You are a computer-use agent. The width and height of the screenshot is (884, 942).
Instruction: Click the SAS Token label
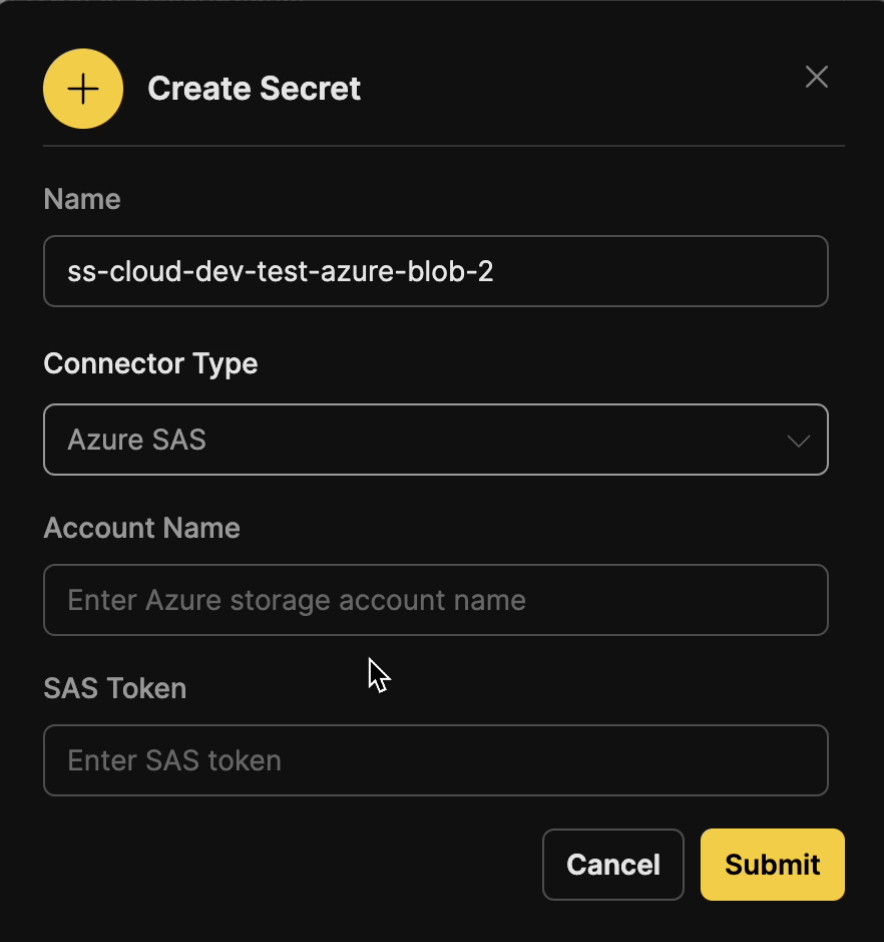115,688
